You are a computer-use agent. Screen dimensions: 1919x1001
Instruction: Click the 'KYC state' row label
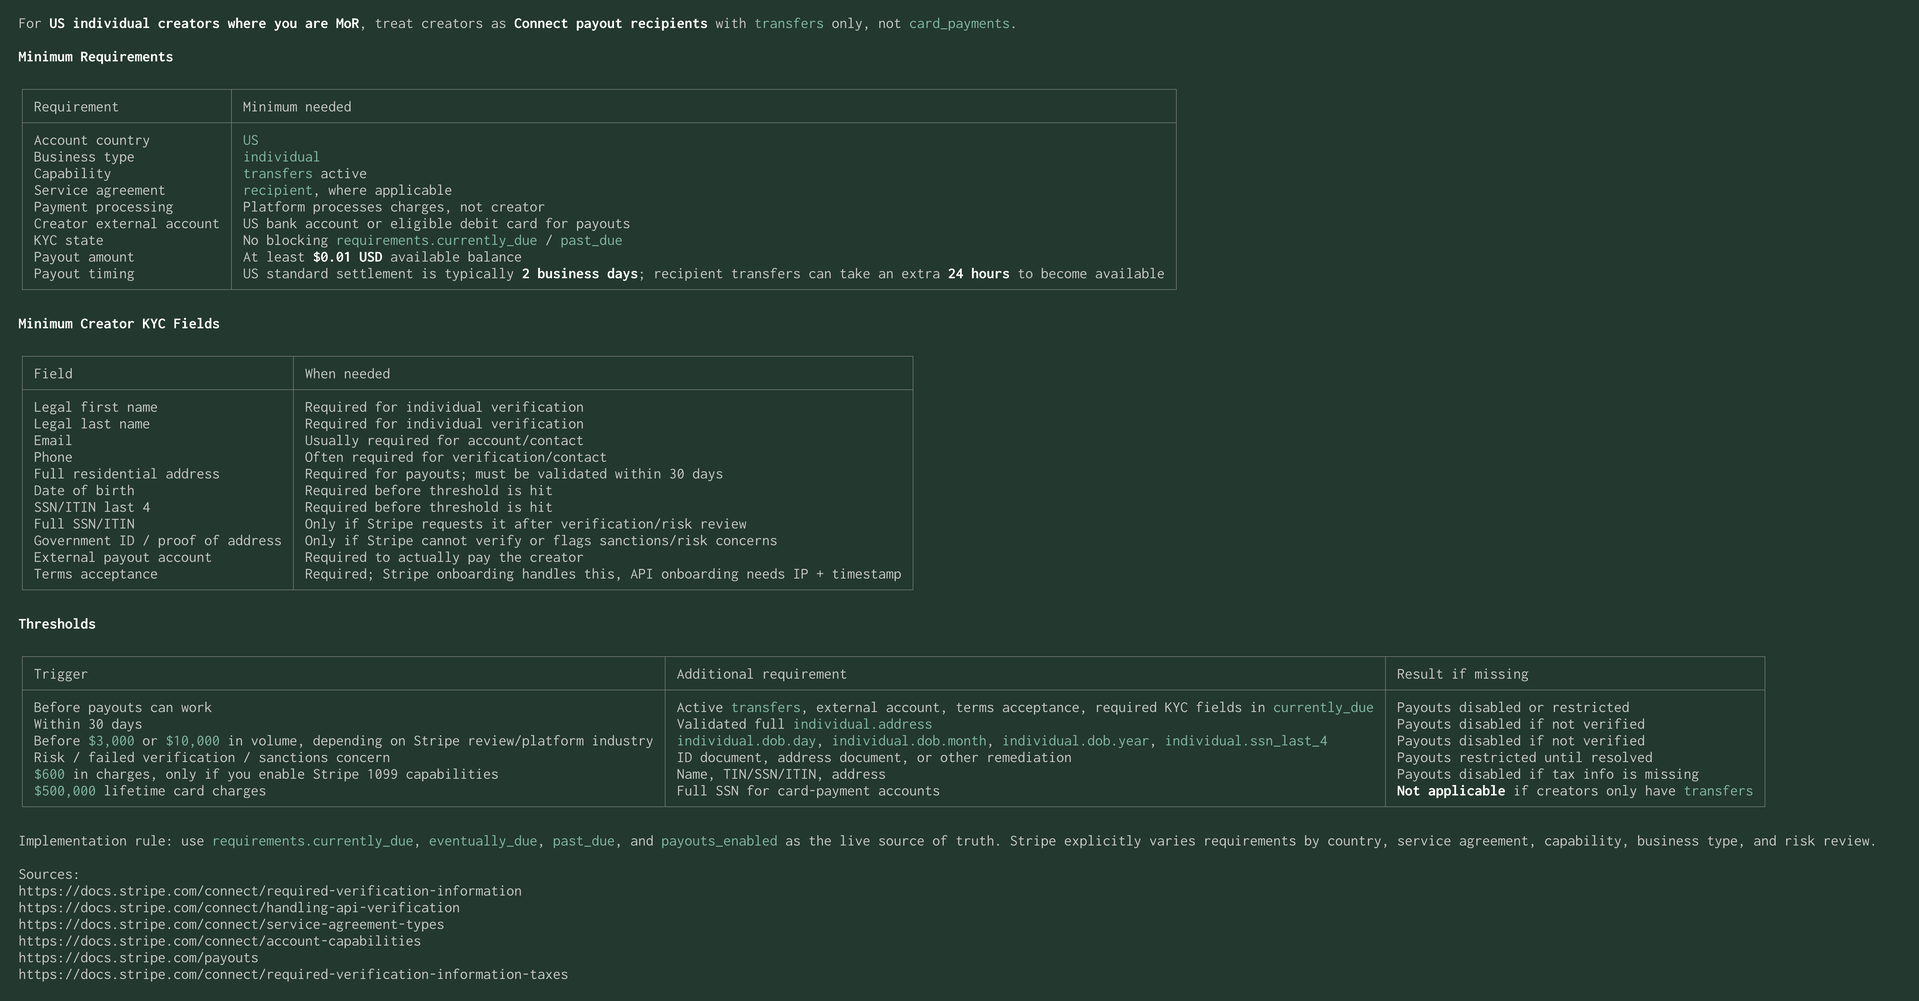point(68,241)
